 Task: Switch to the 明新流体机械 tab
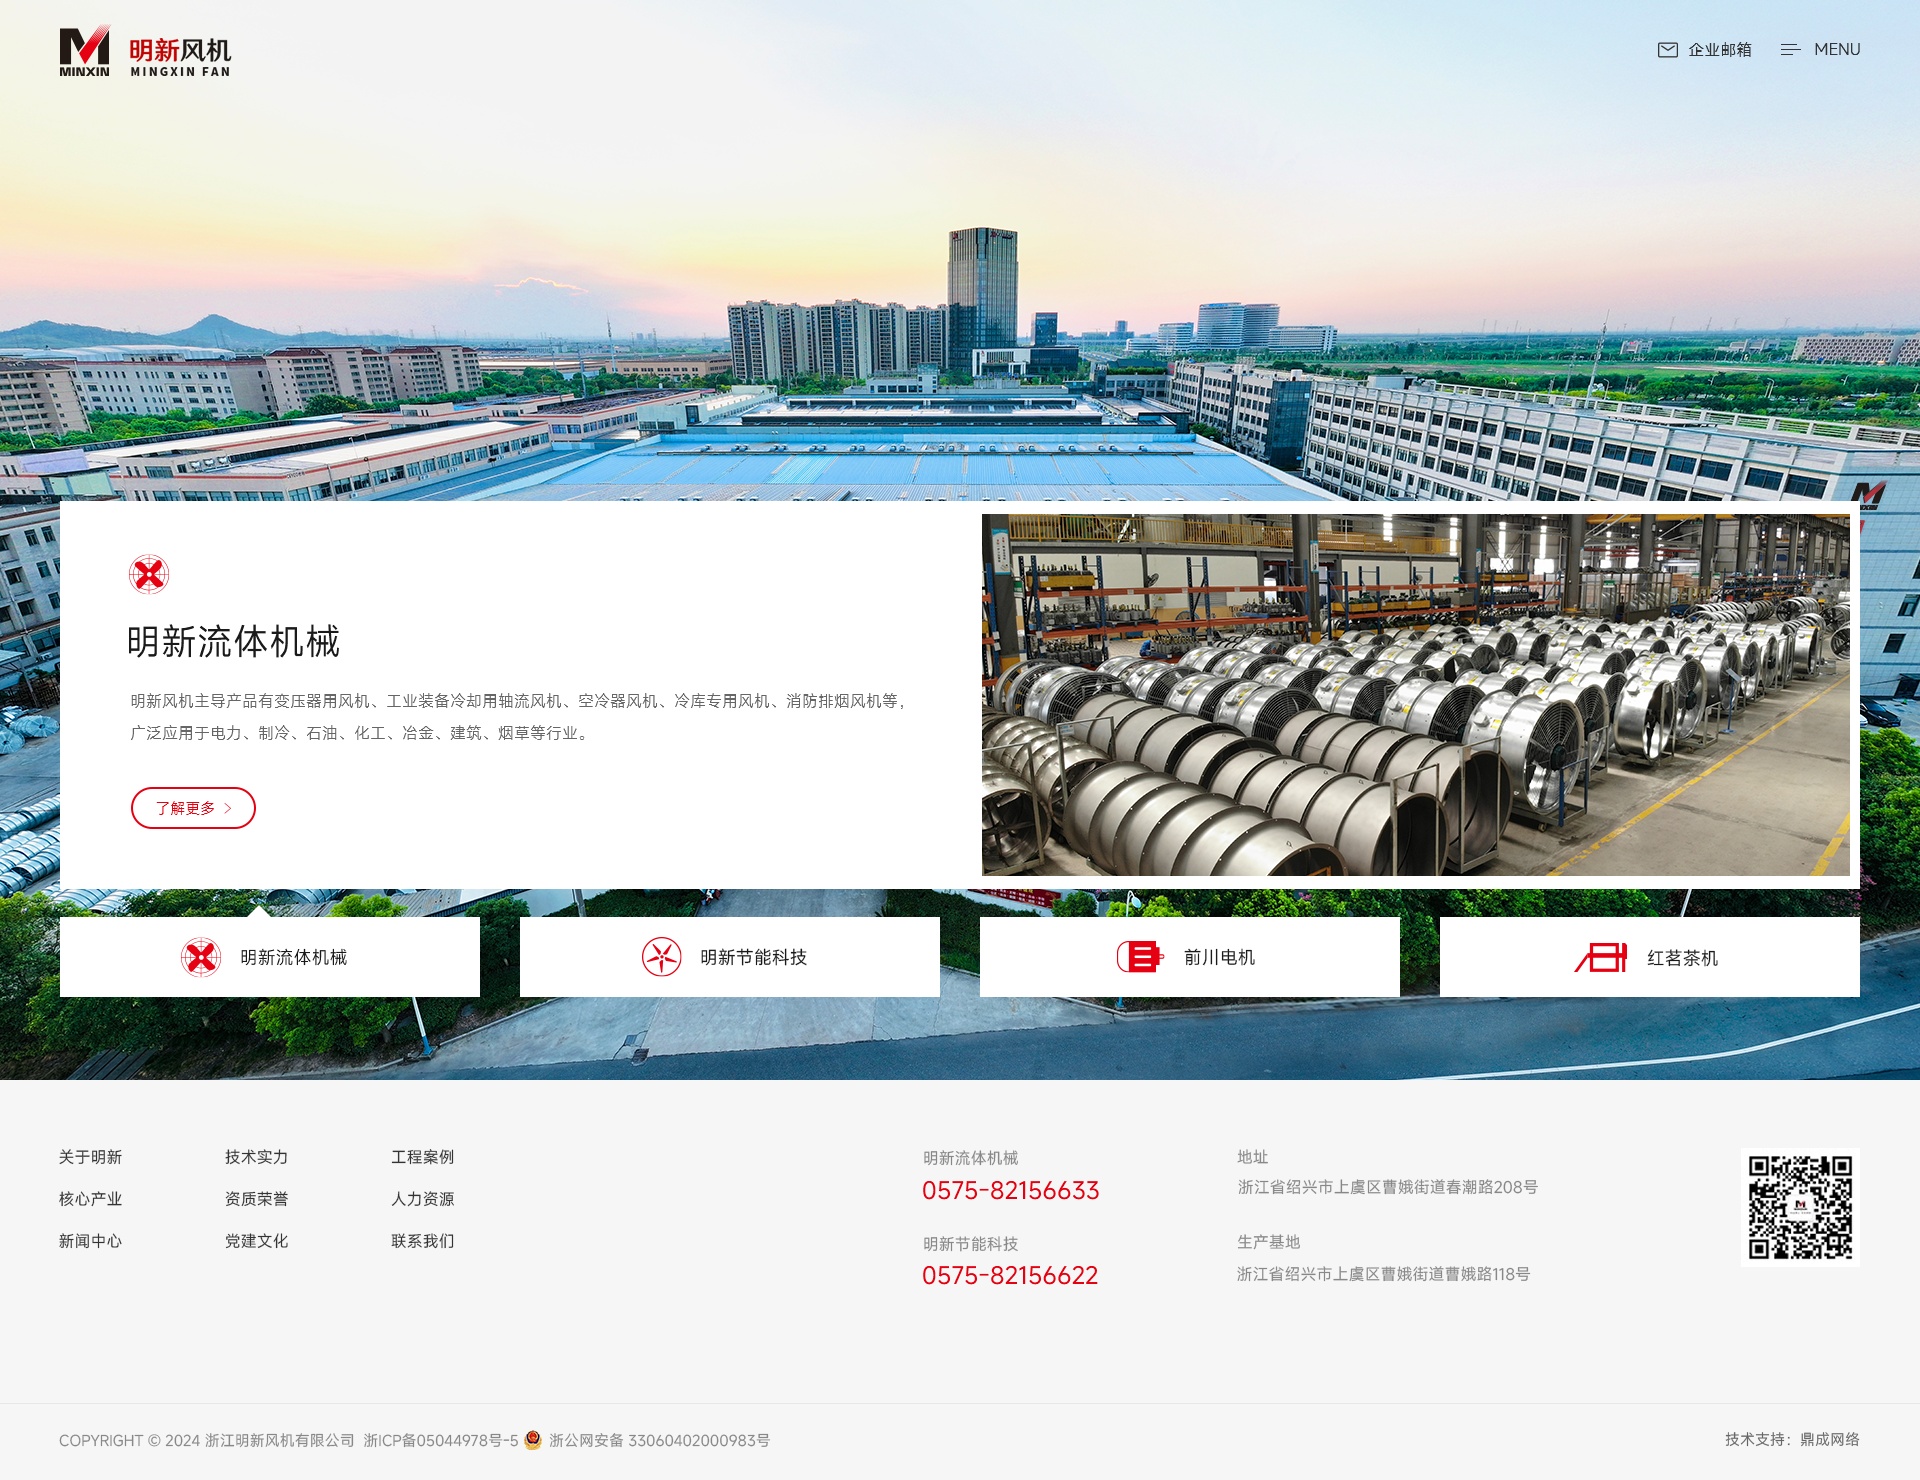click(270, 957)
